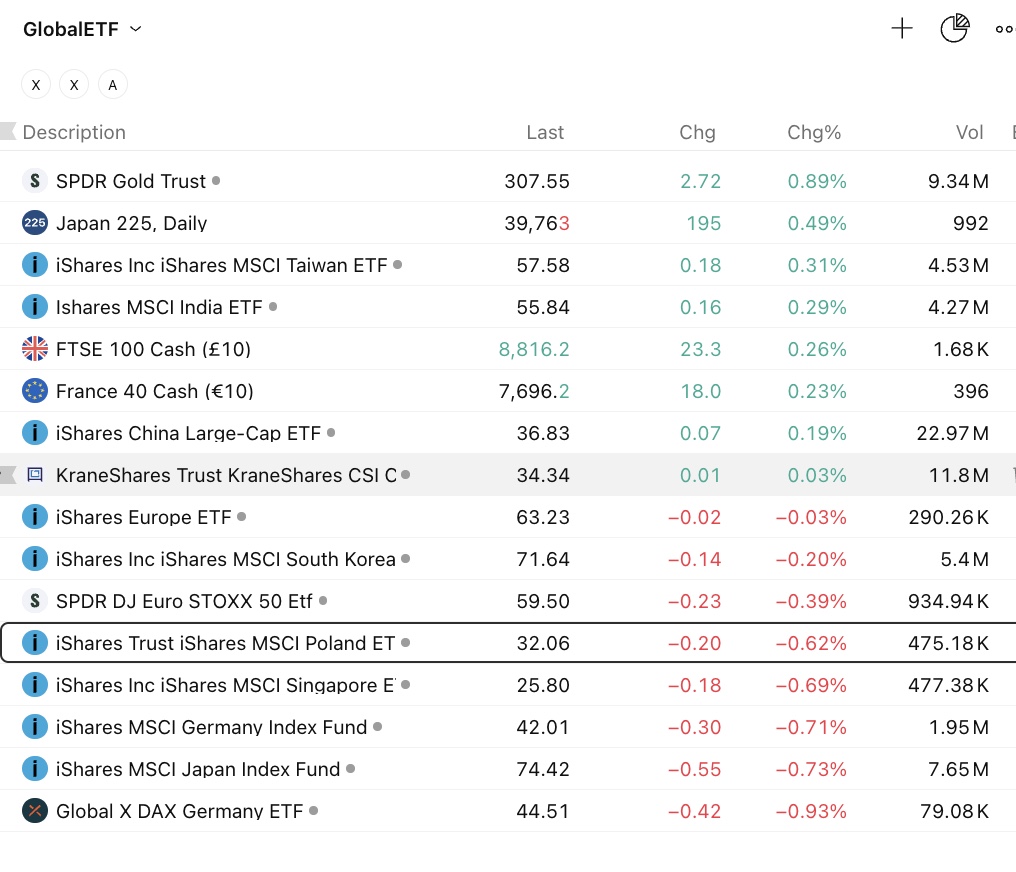Screen dimensions: 1016x872
Task: Select France 40 Cash (€10) name
Action: (x=155, y=391)
